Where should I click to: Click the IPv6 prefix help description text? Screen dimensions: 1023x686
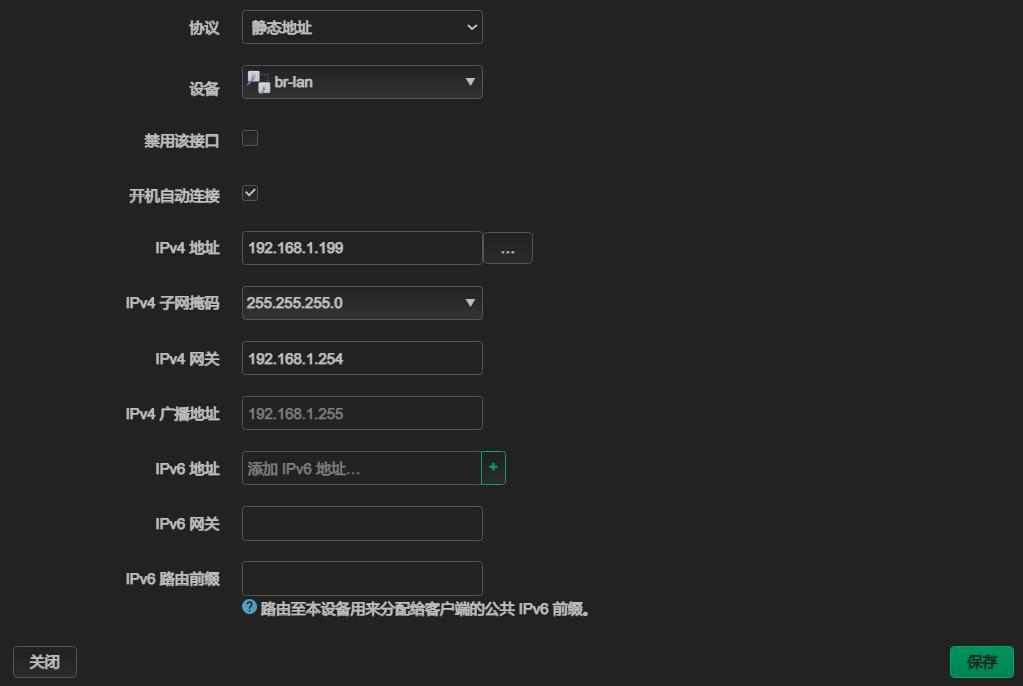tap(424, 608)
